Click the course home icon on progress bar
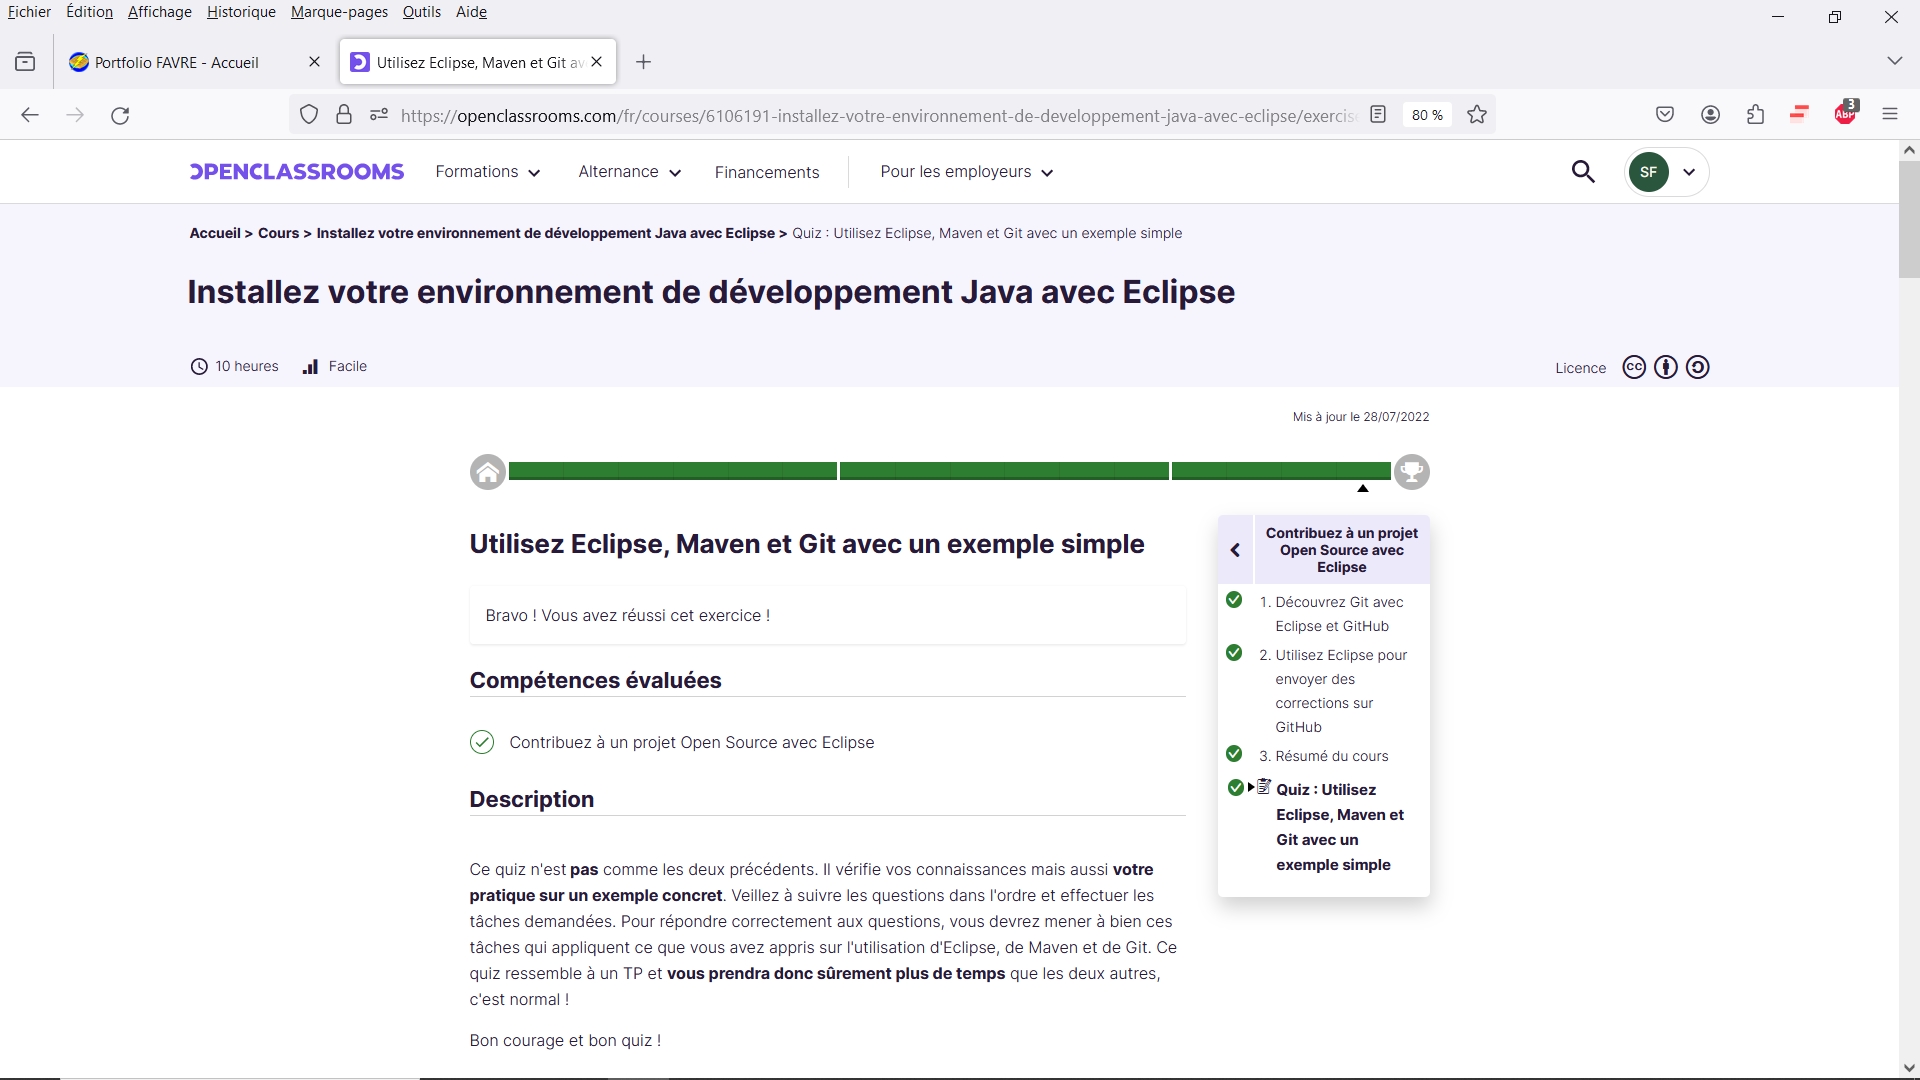The image size is (1920, 1080). (488, 472)
